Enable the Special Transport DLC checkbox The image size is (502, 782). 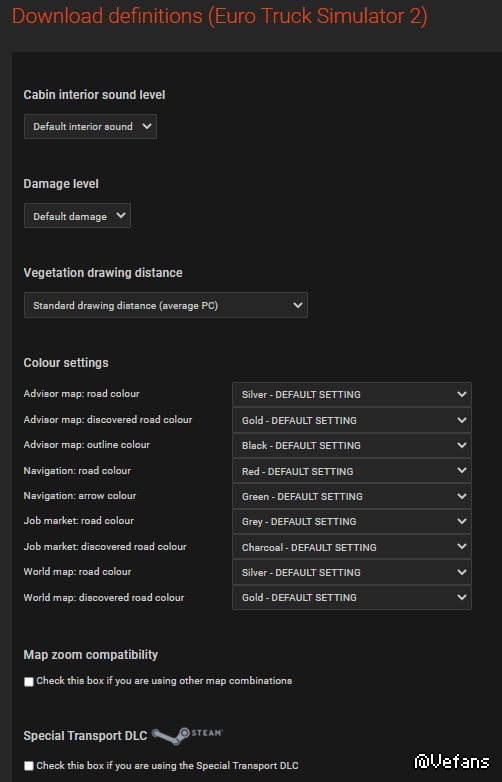[29, 766]
